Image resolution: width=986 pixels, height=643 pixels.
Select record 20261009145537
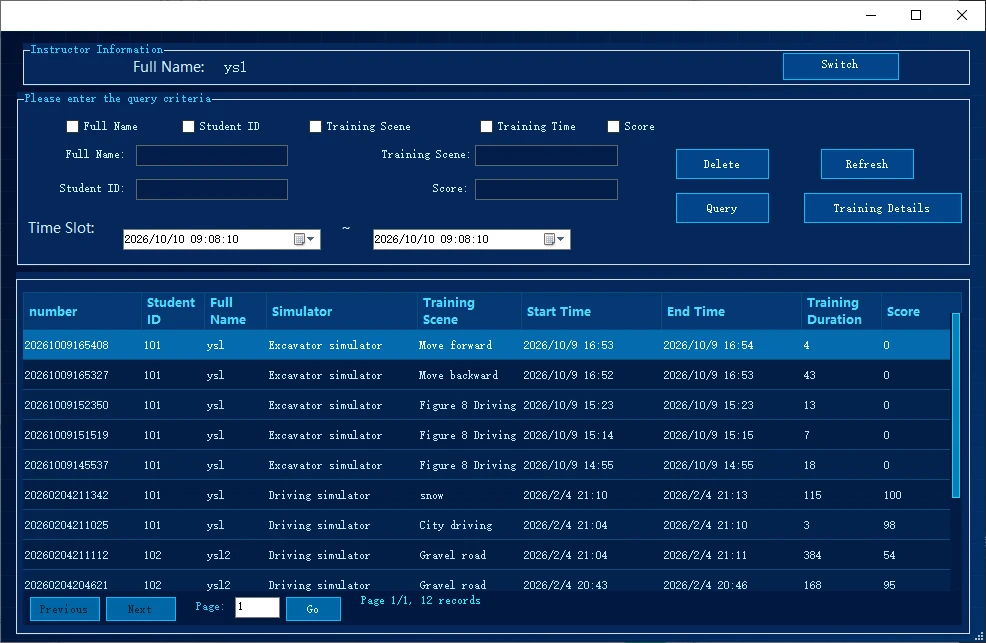tap(487, 465)
